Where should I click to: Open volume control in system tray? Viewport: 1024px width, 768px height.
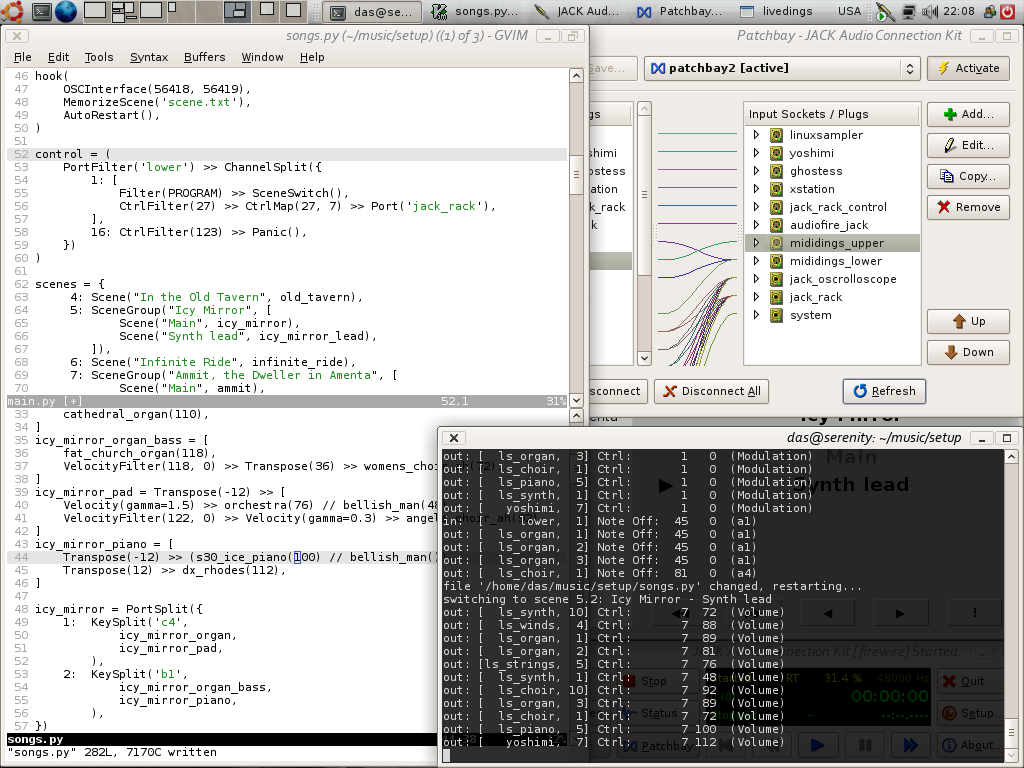pos(929,11)
